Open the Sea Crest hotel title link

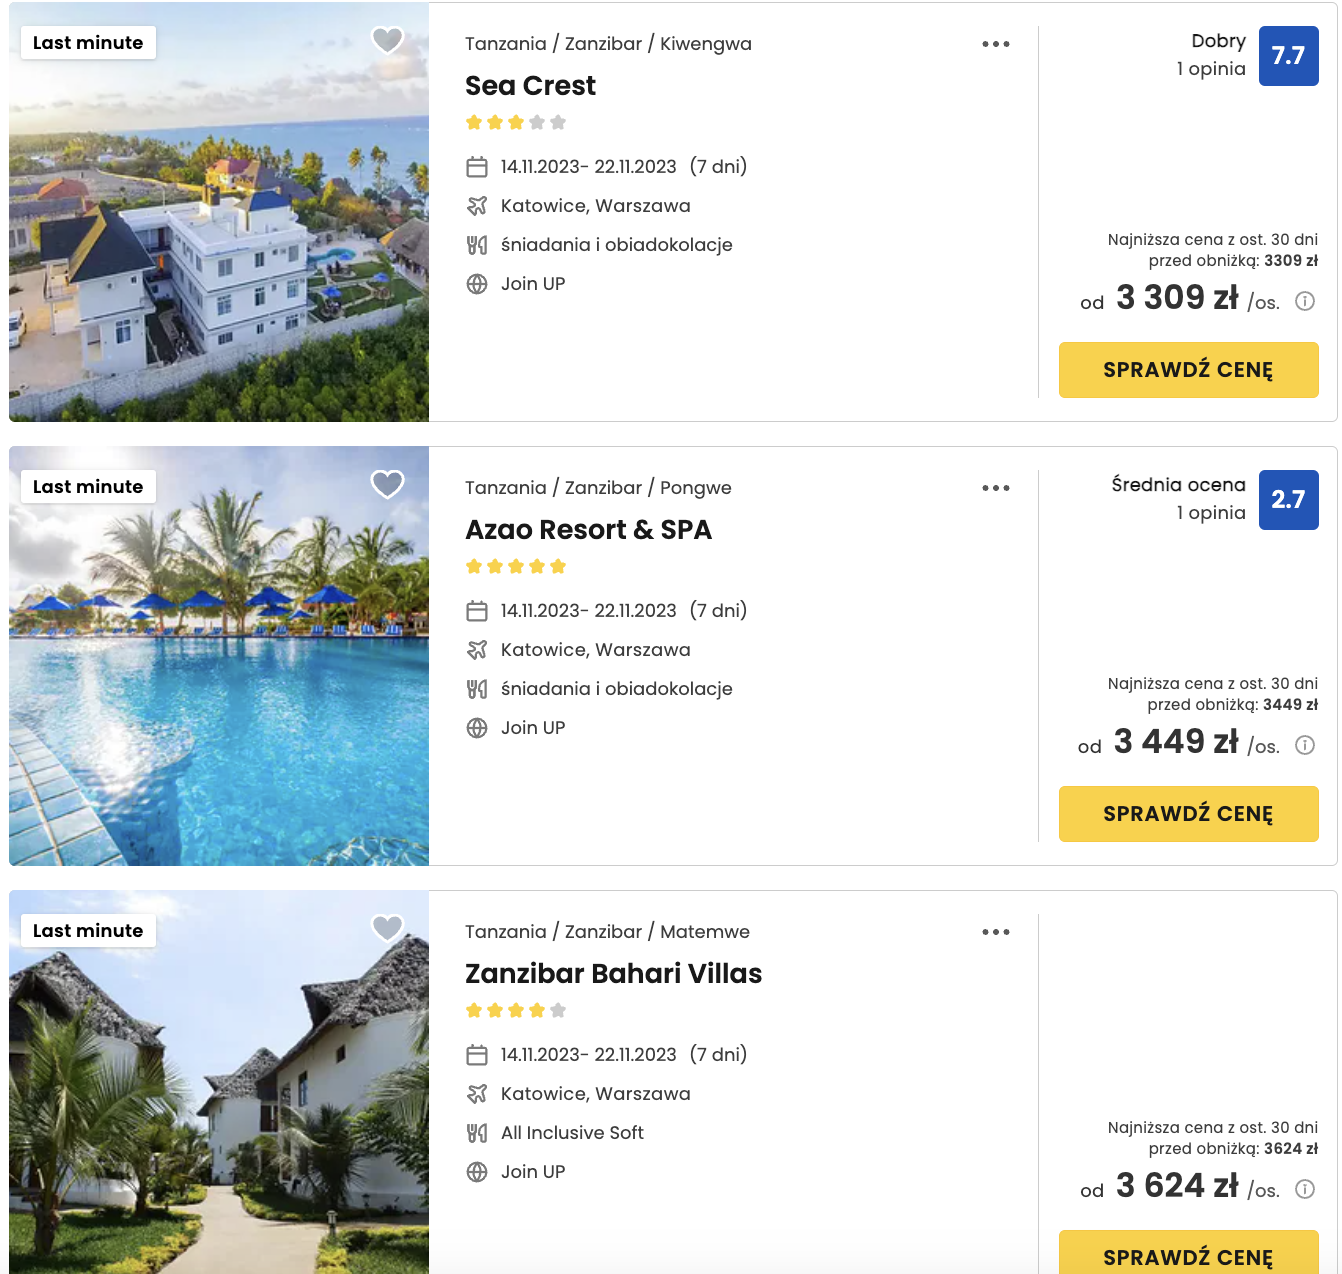point(530,86)
